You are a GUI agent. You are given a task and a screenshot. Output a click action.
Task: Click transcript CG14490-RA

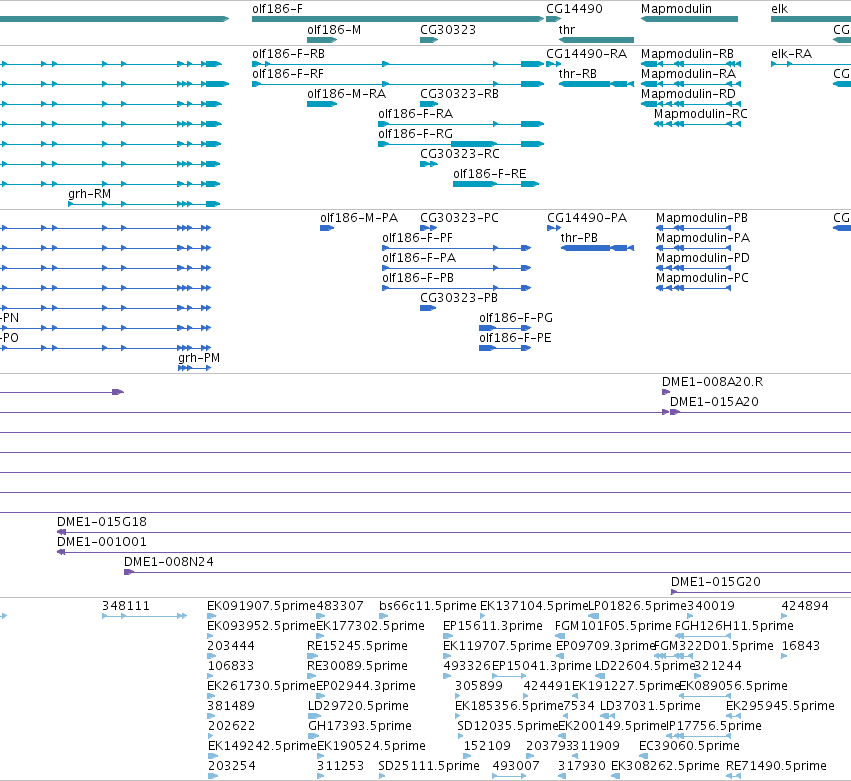point(554,64)
